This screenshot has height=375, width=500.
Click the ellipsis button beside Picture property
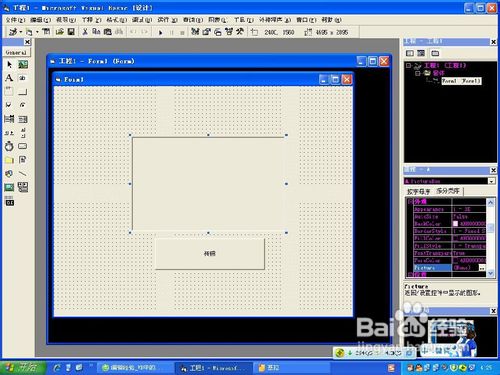point(482,268)
